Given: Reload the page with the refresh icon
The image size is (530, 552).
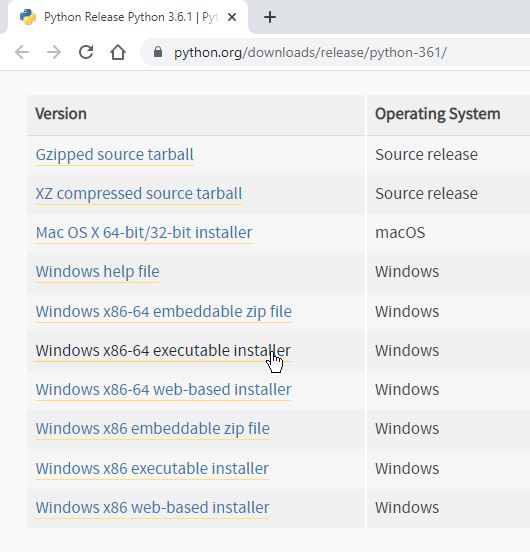Looking at the screenshot, I should [86, 52].
